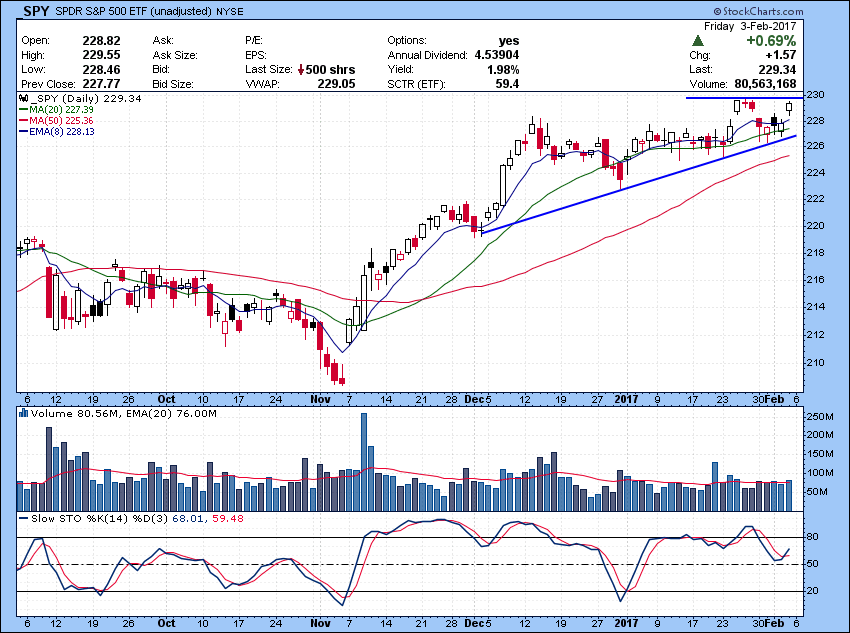The width and height of the screenshot is (850, 633).
Task: Click the Chg value +1.57
Action: (x=781, y=55)
